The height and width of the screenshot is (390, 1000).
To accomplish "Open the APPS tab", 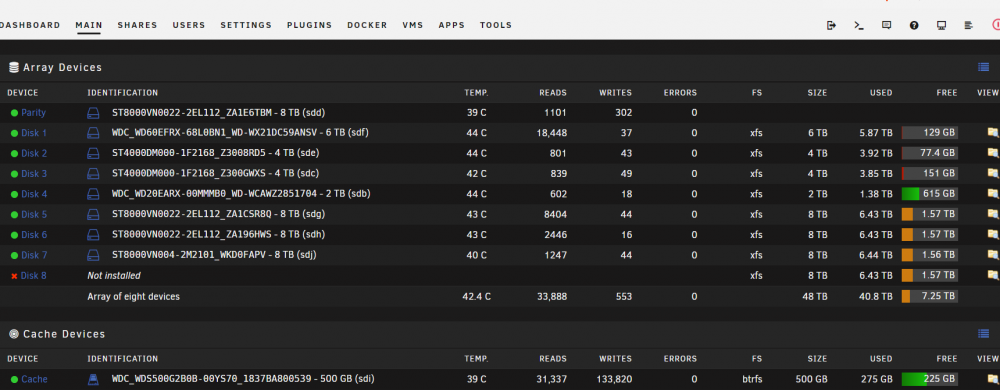I will click(452, 25).
